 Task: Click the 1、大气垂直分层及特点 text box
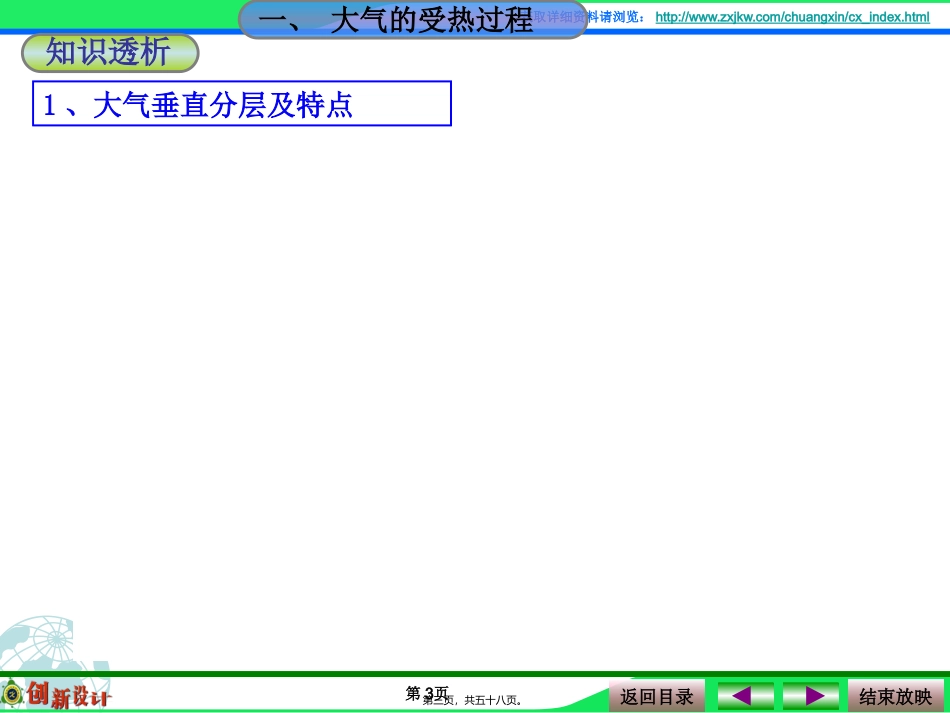[242, 104]
